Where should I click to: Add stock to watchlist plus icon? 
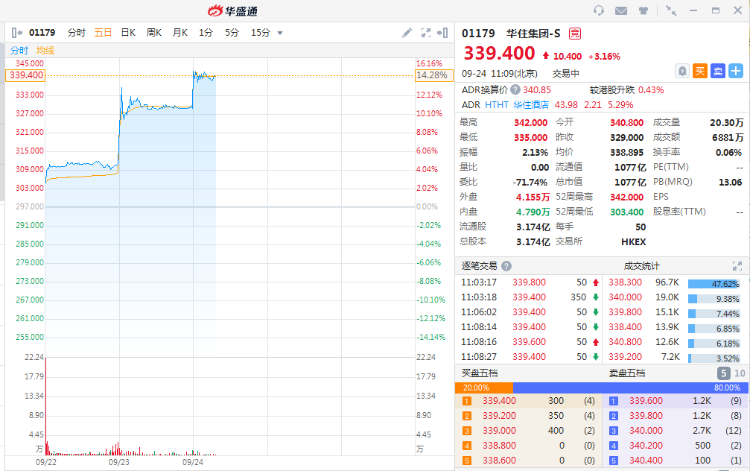pos(736,71)
